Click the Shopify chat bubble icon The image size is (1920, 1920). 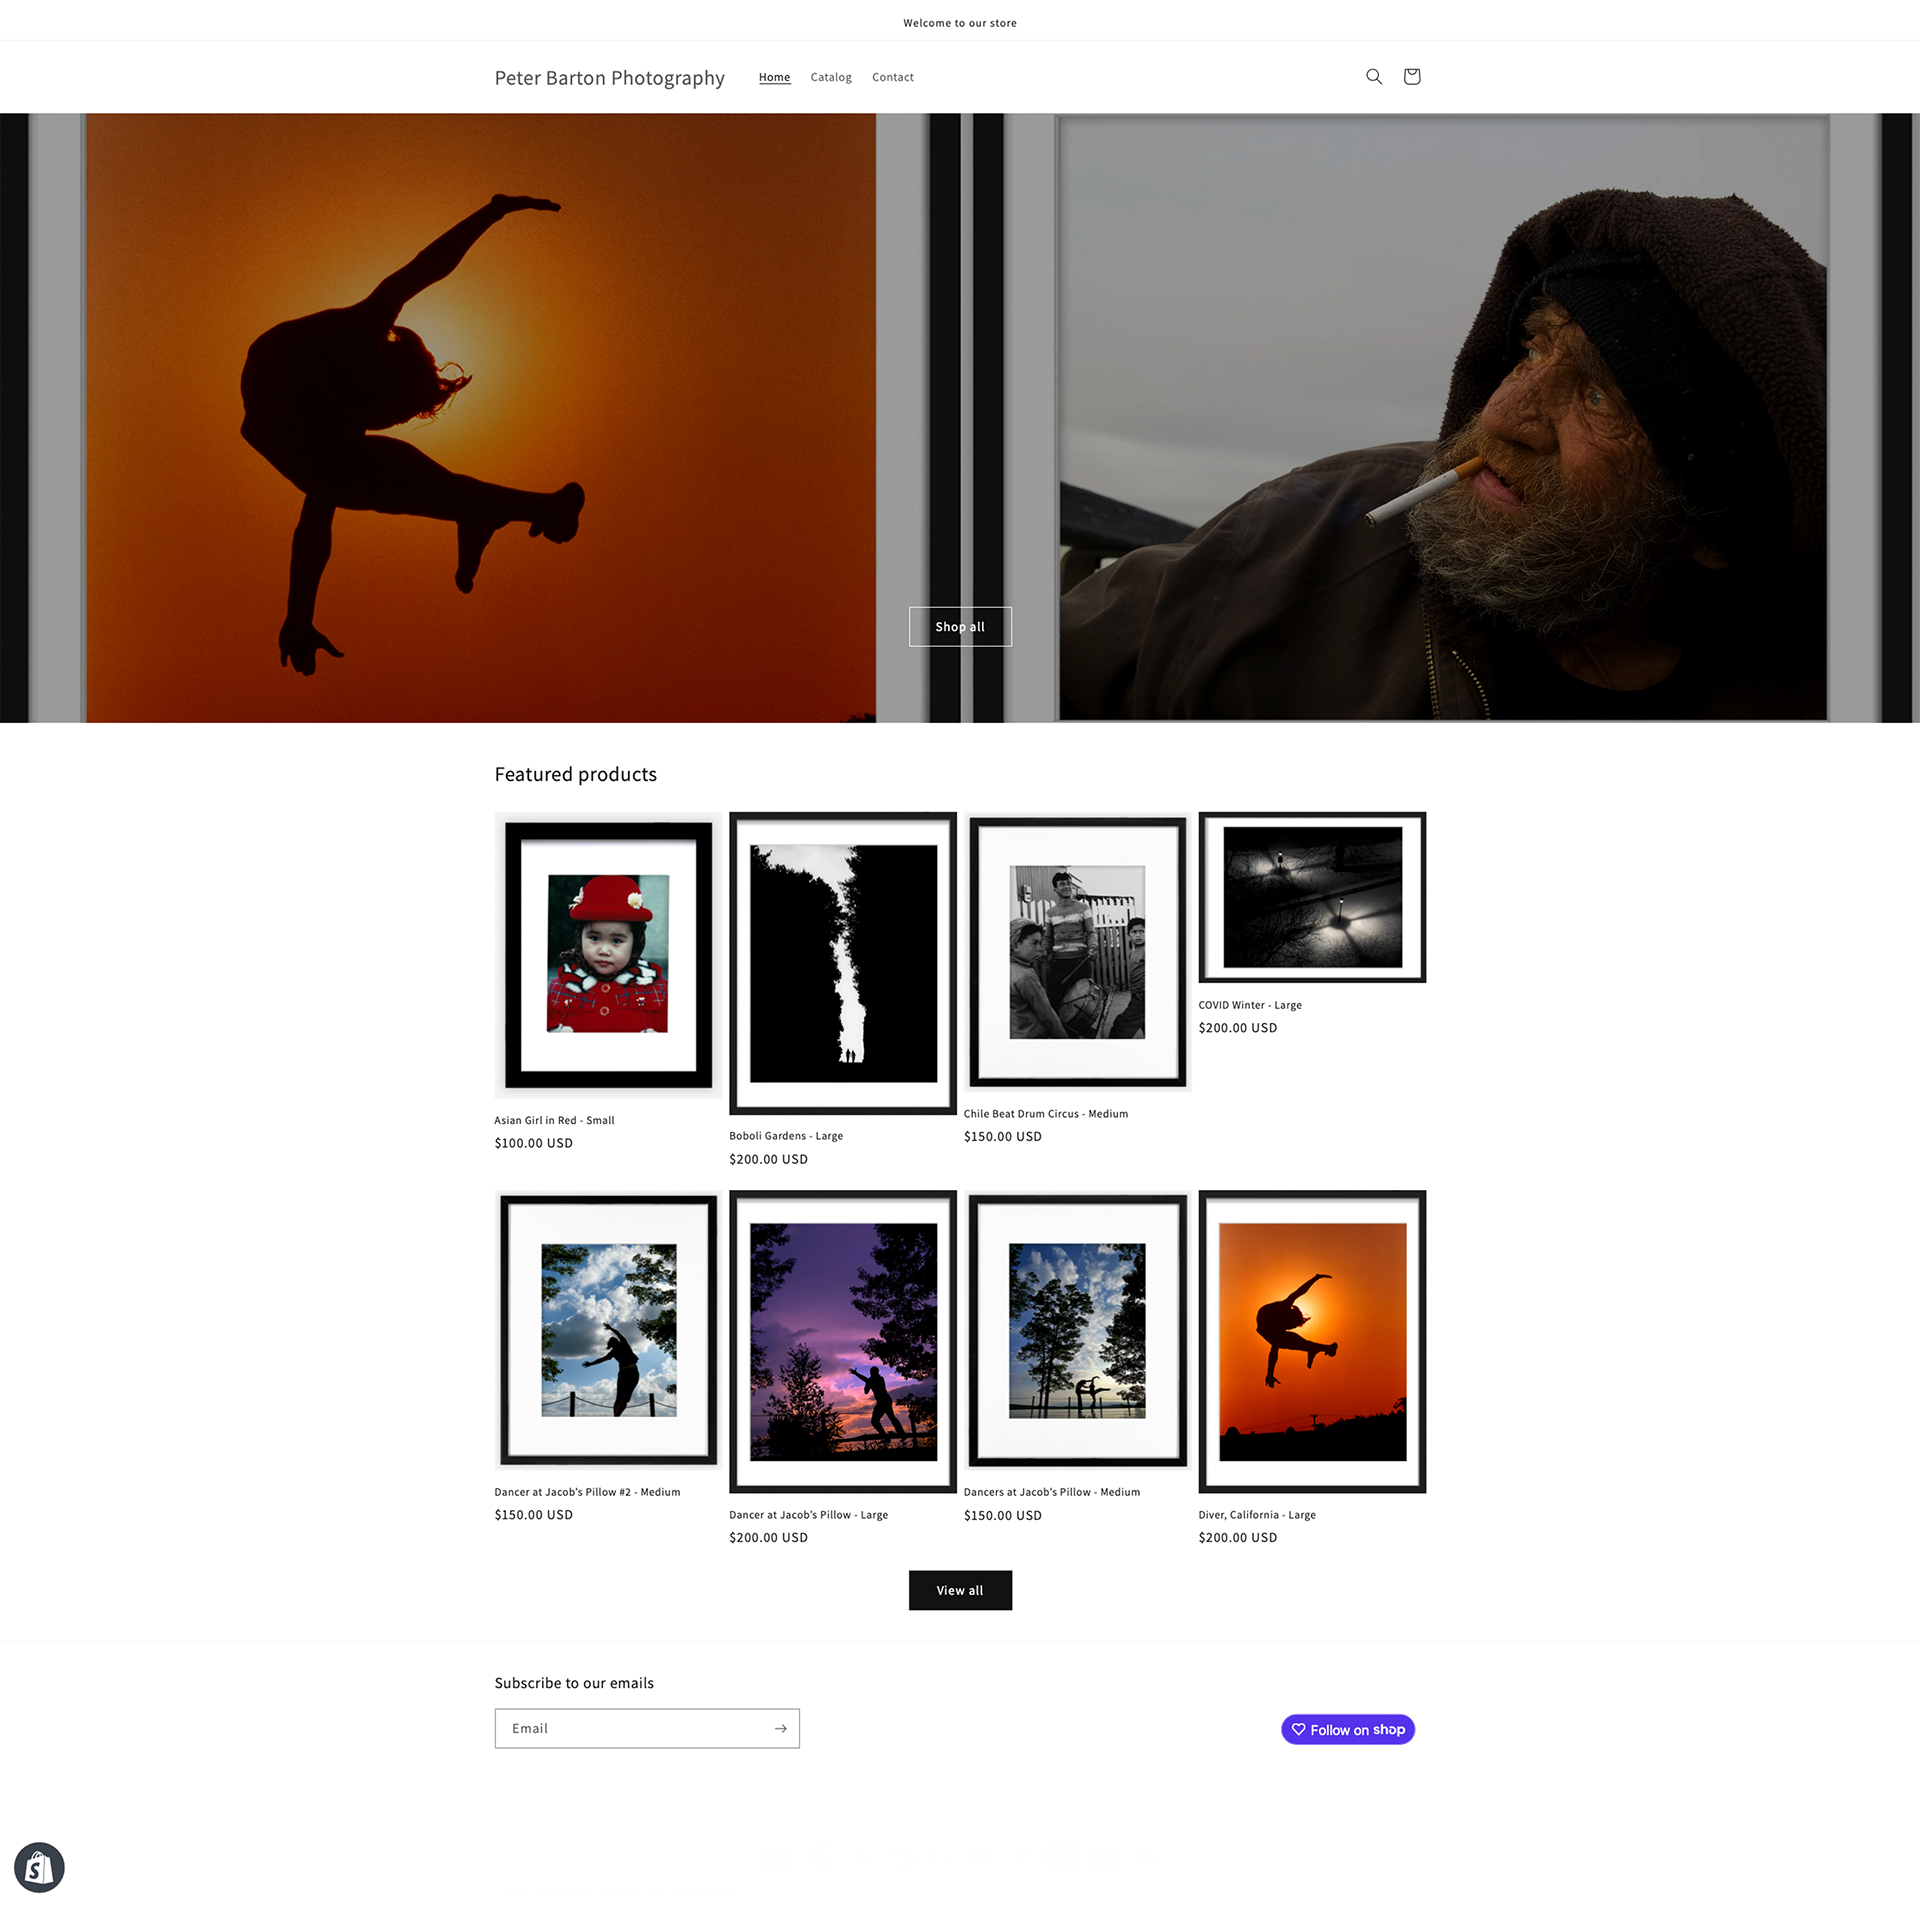(39, 1867)
